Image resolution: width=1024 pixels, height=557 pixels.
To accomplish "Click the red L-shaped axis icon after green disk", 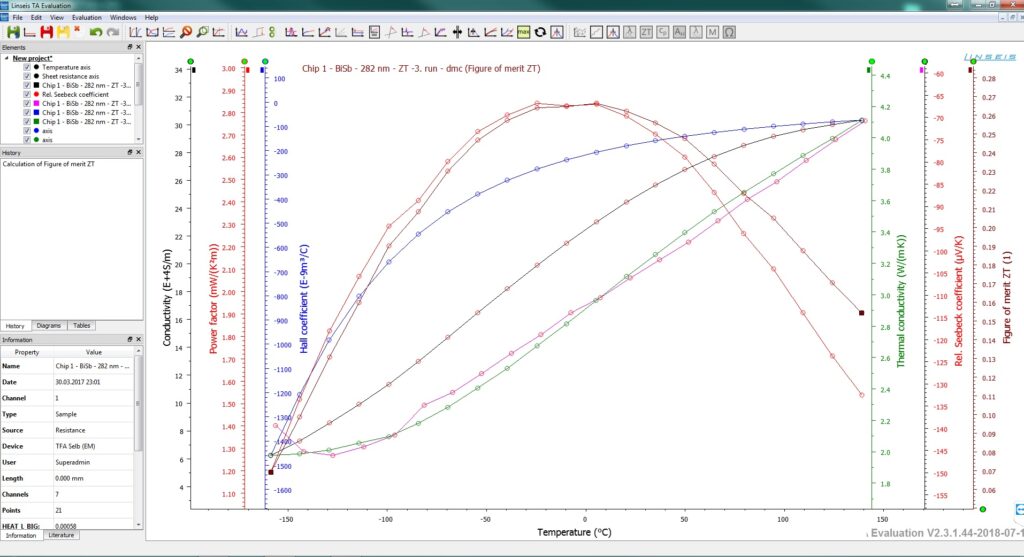I will (29, 32).
